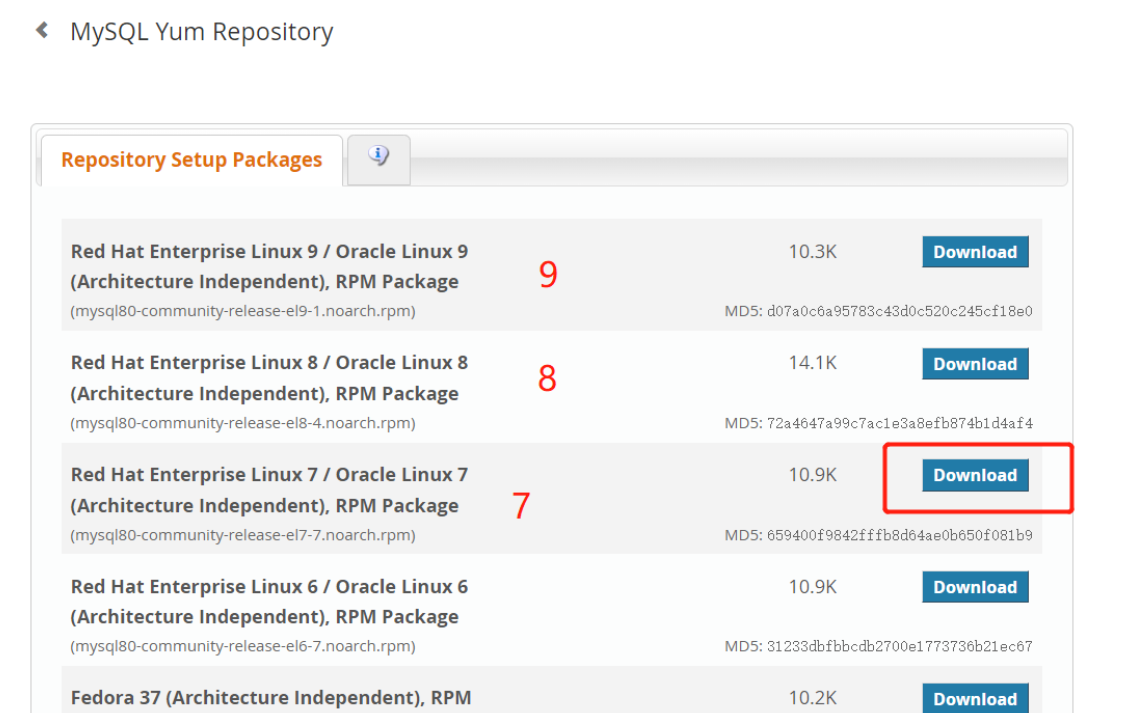Download the Fedora 37 RPM package

975,699
